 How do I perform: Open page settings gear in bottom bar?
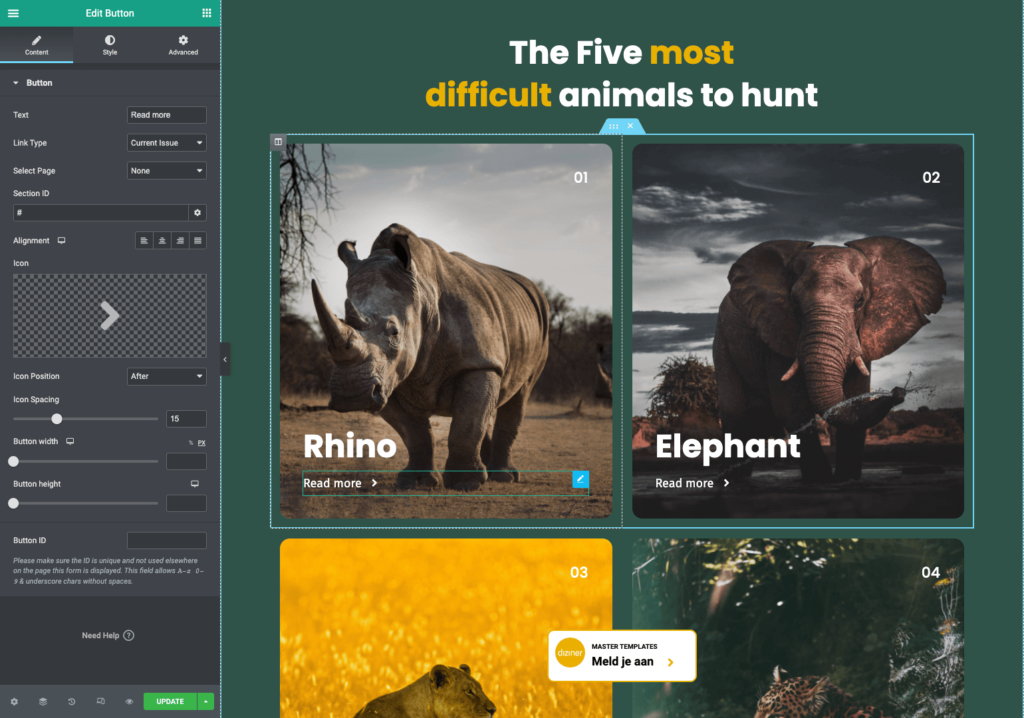pyautogui.click(x=14, y=702)
